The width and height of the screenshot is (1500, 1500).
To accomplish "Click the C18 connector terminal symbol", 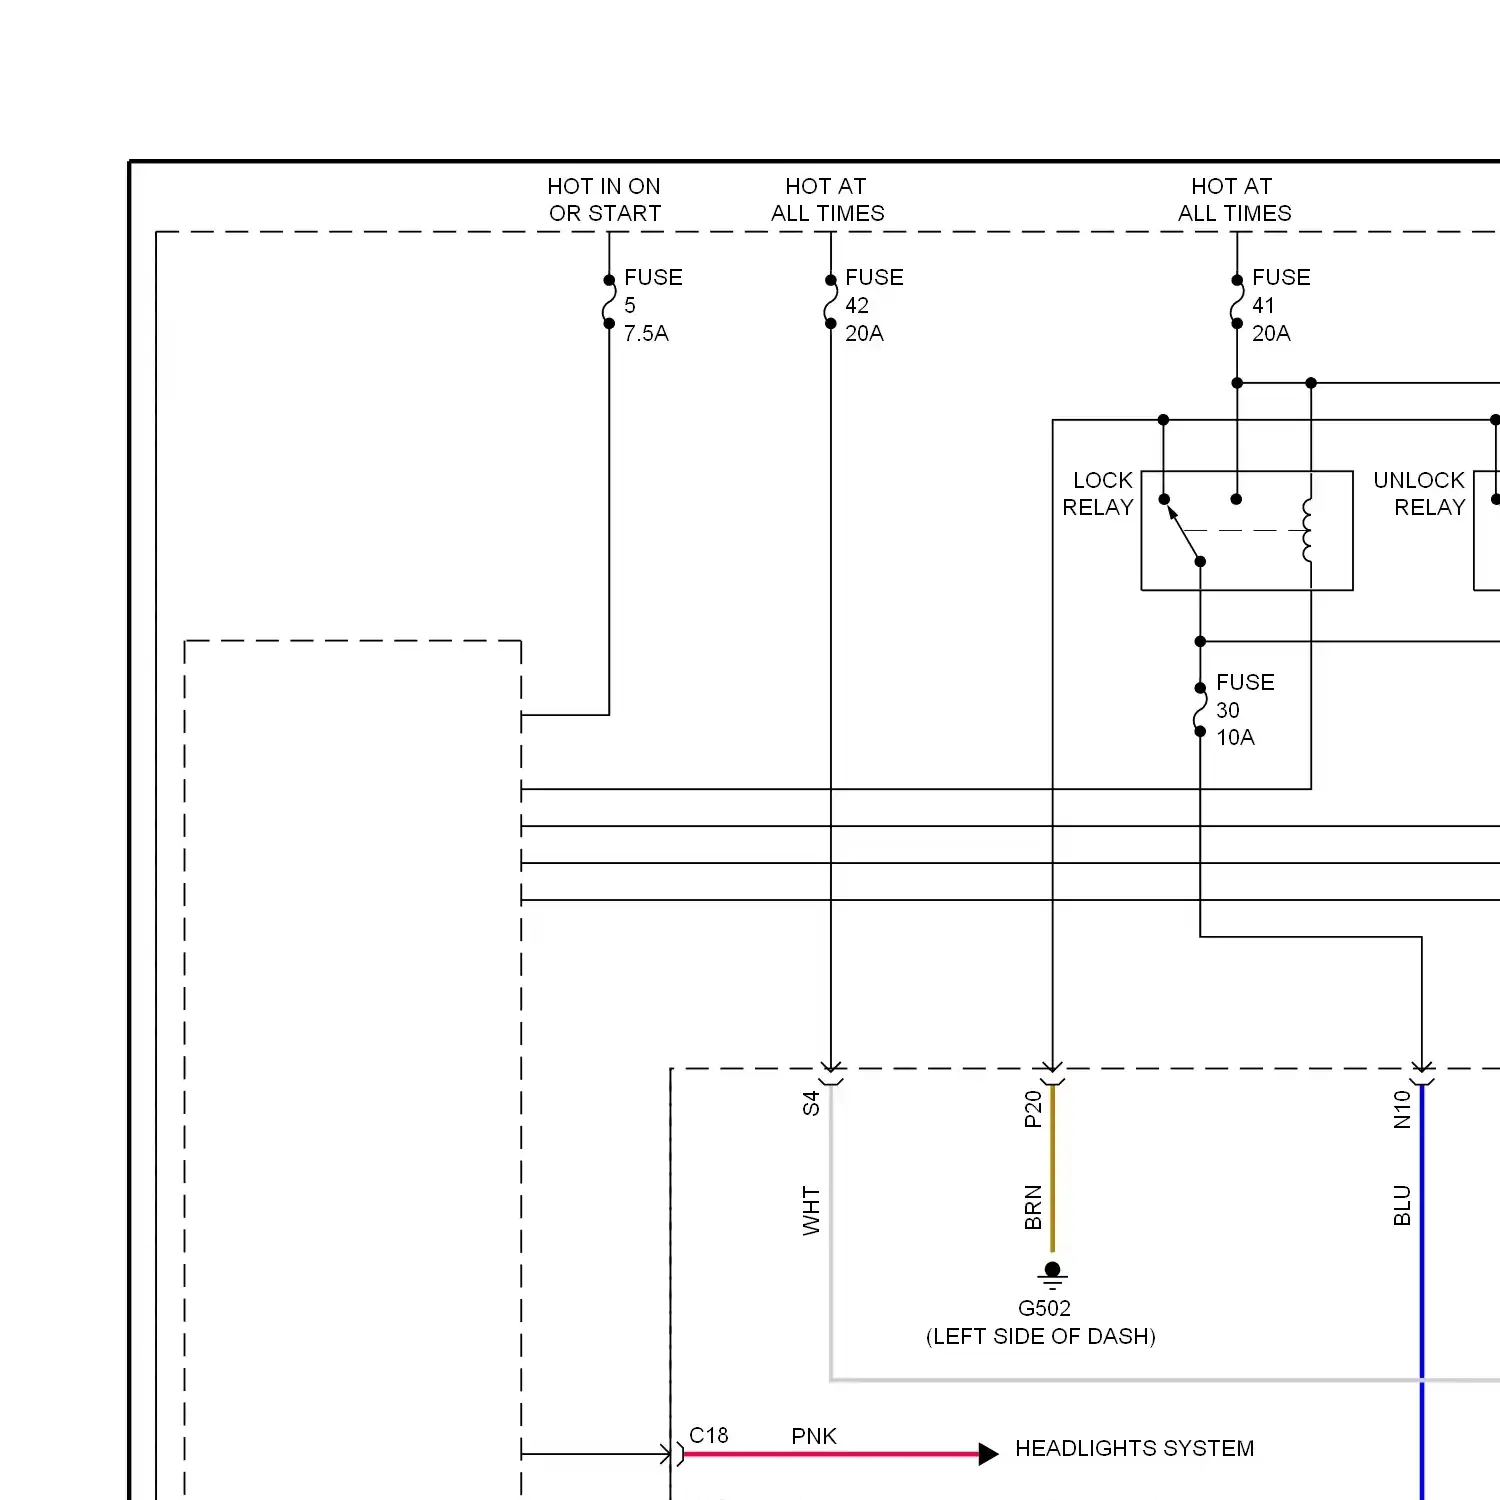I will 674,1454.
